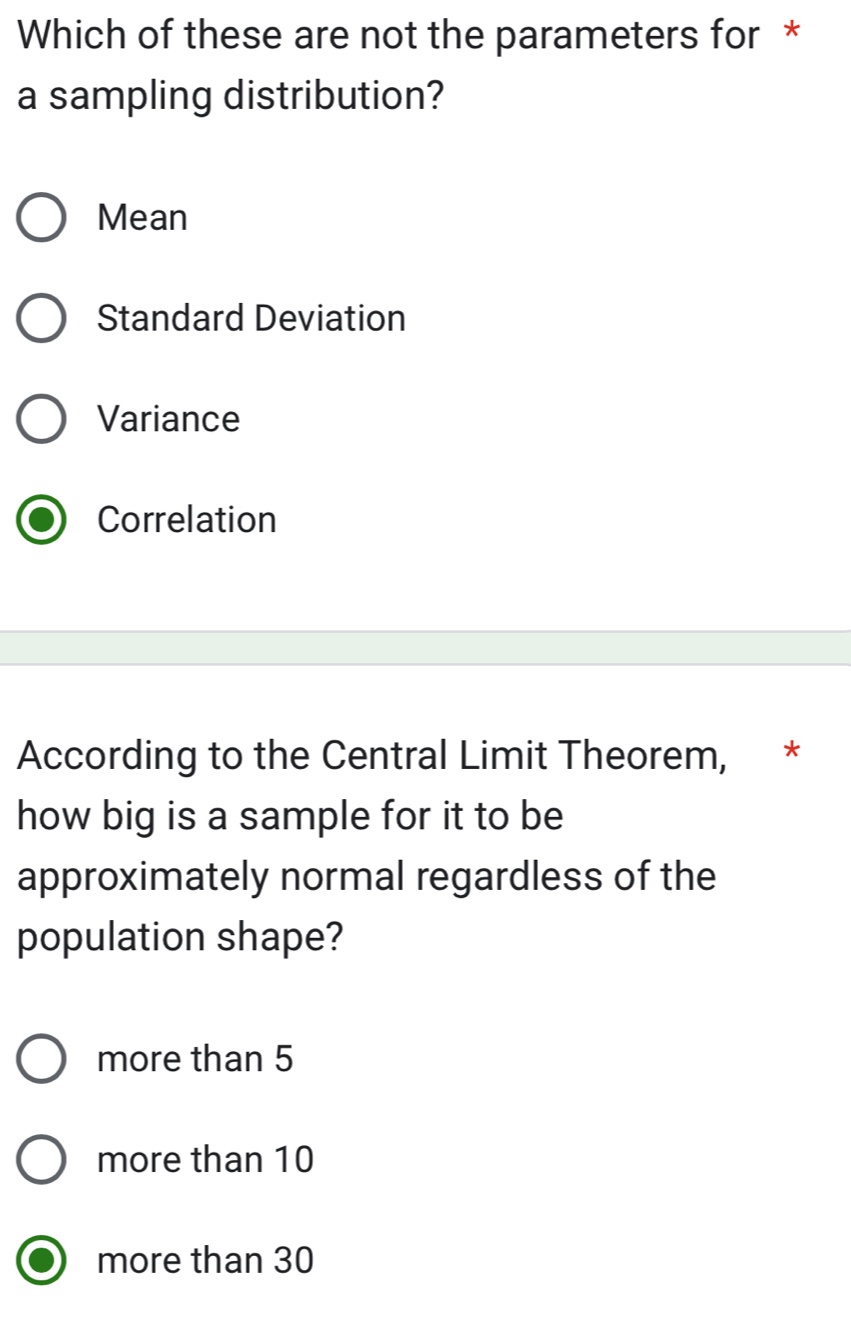Click the 'Mean' option label text
The width and height of the screenshot is (851, 1334).
click(143, 218)
